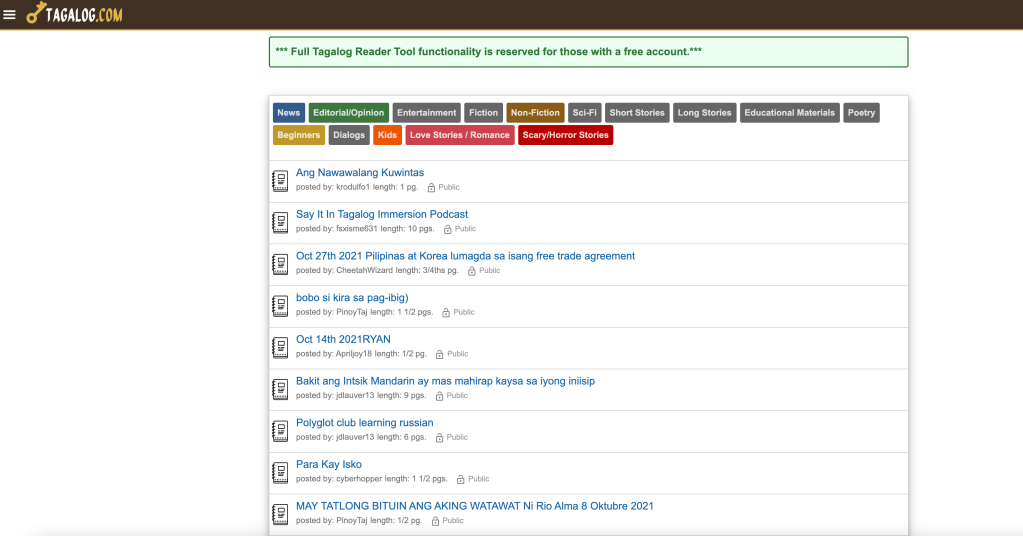Viewport: 1023px width, 536px height.
Task: Open Scary/Horror Stories category
Action: tap(565, 135)
